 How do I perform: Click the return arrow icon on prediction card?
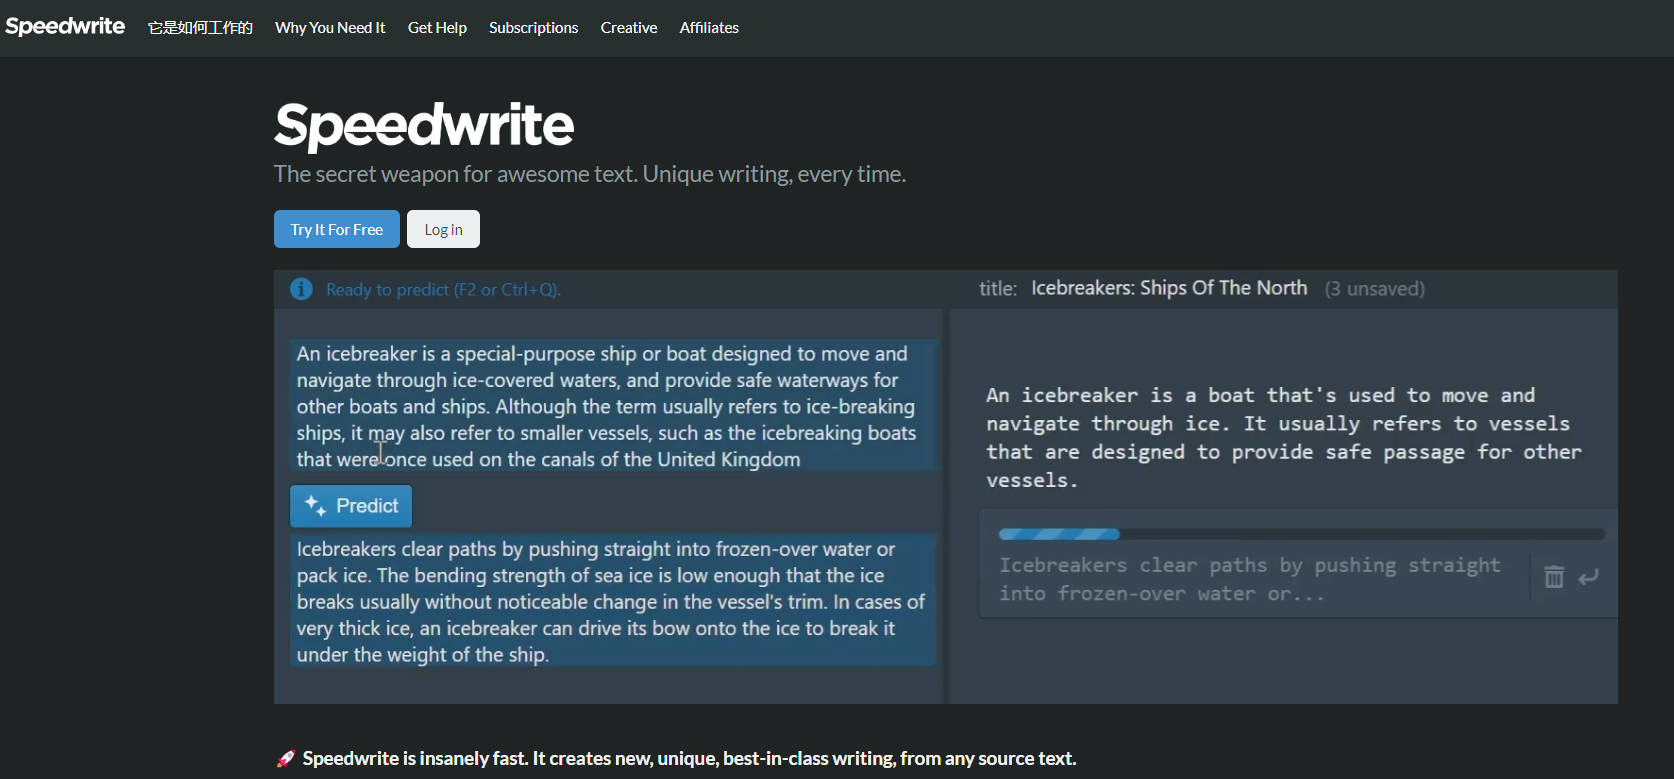[x=1588, y=577]
